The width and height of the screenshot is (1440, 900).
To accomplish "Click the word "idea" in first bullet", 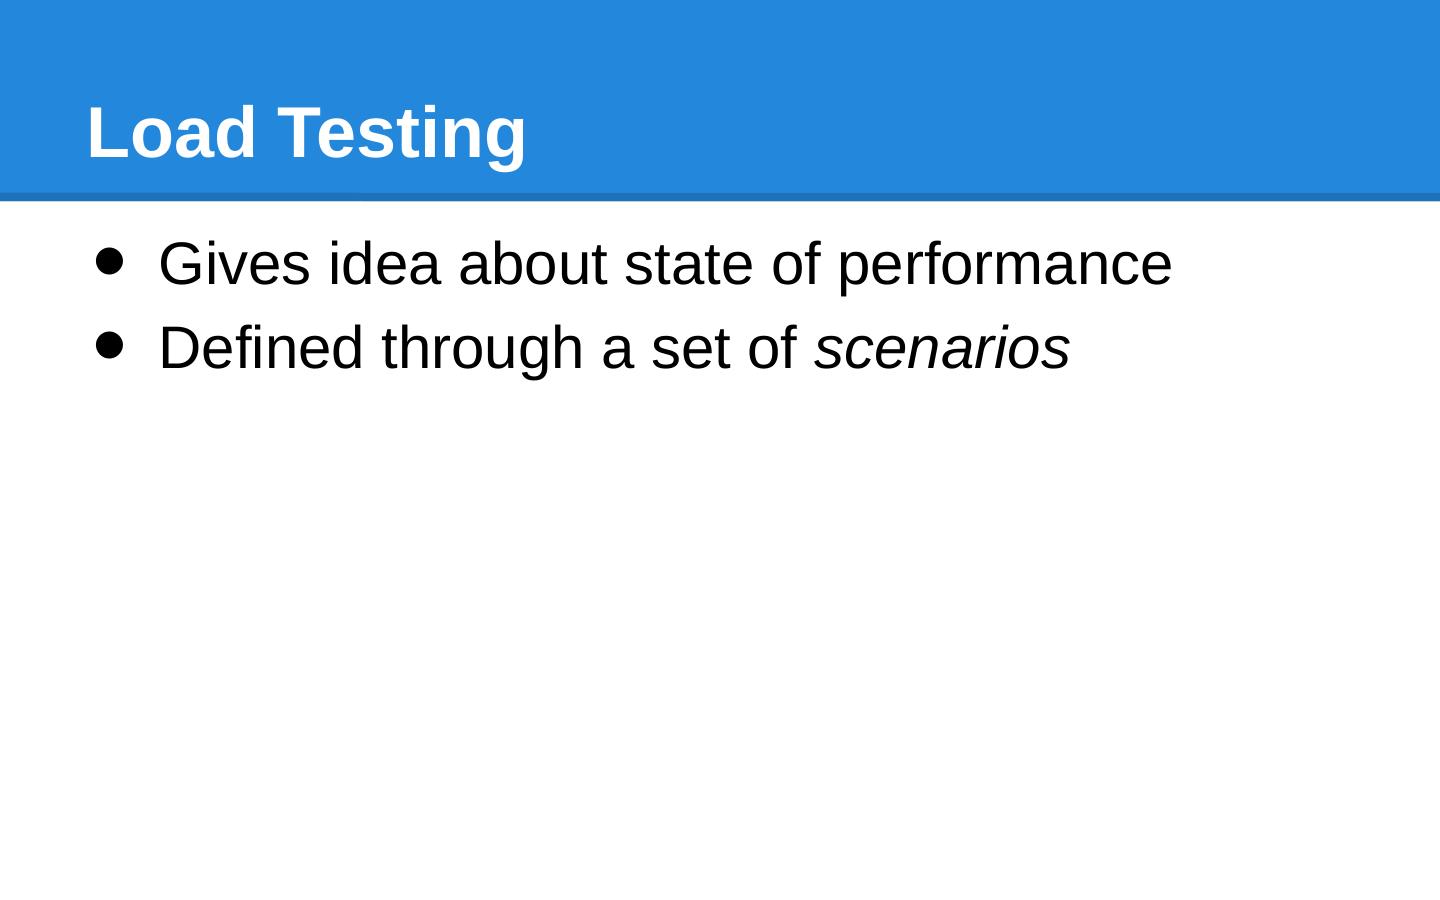I will pos(384,265).
